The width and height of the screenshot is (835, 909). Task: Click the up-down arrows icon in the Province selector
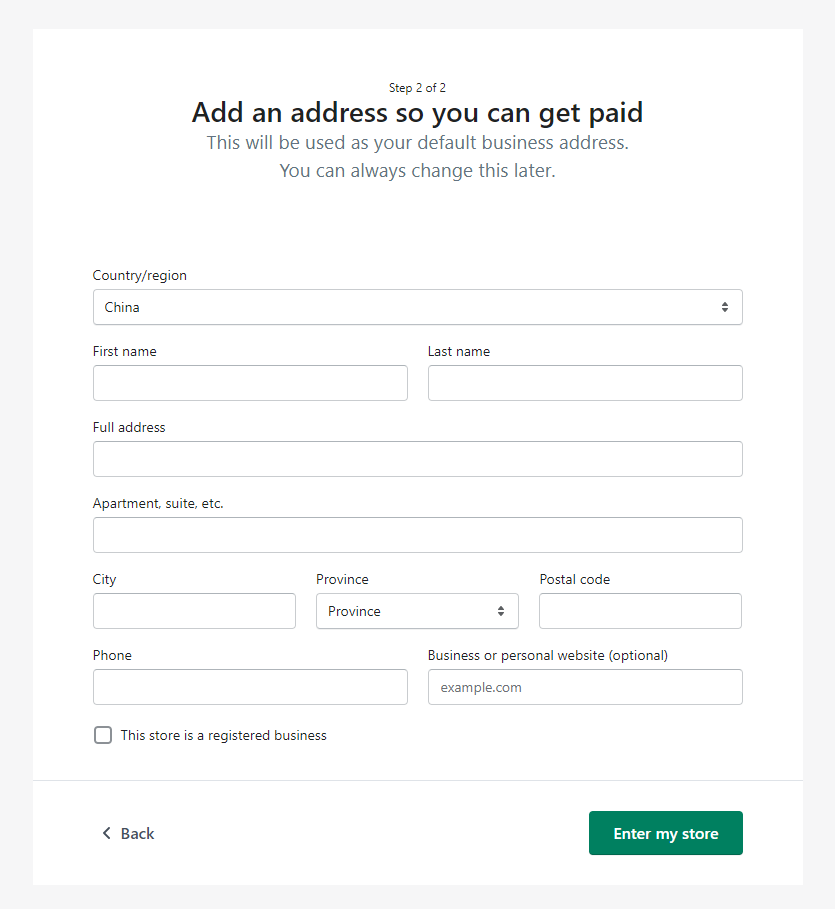coord(500,611)
